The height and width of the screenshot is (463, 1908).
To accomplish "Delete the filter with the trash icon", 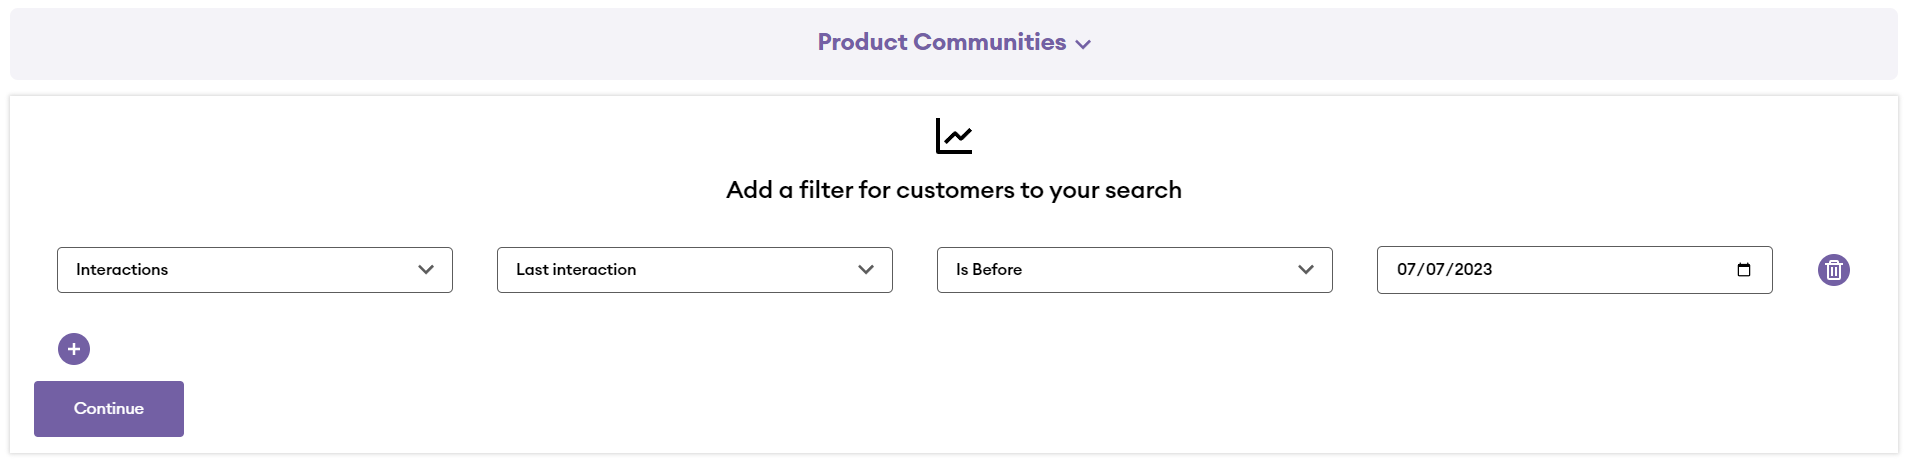I will pos(1833,270).
